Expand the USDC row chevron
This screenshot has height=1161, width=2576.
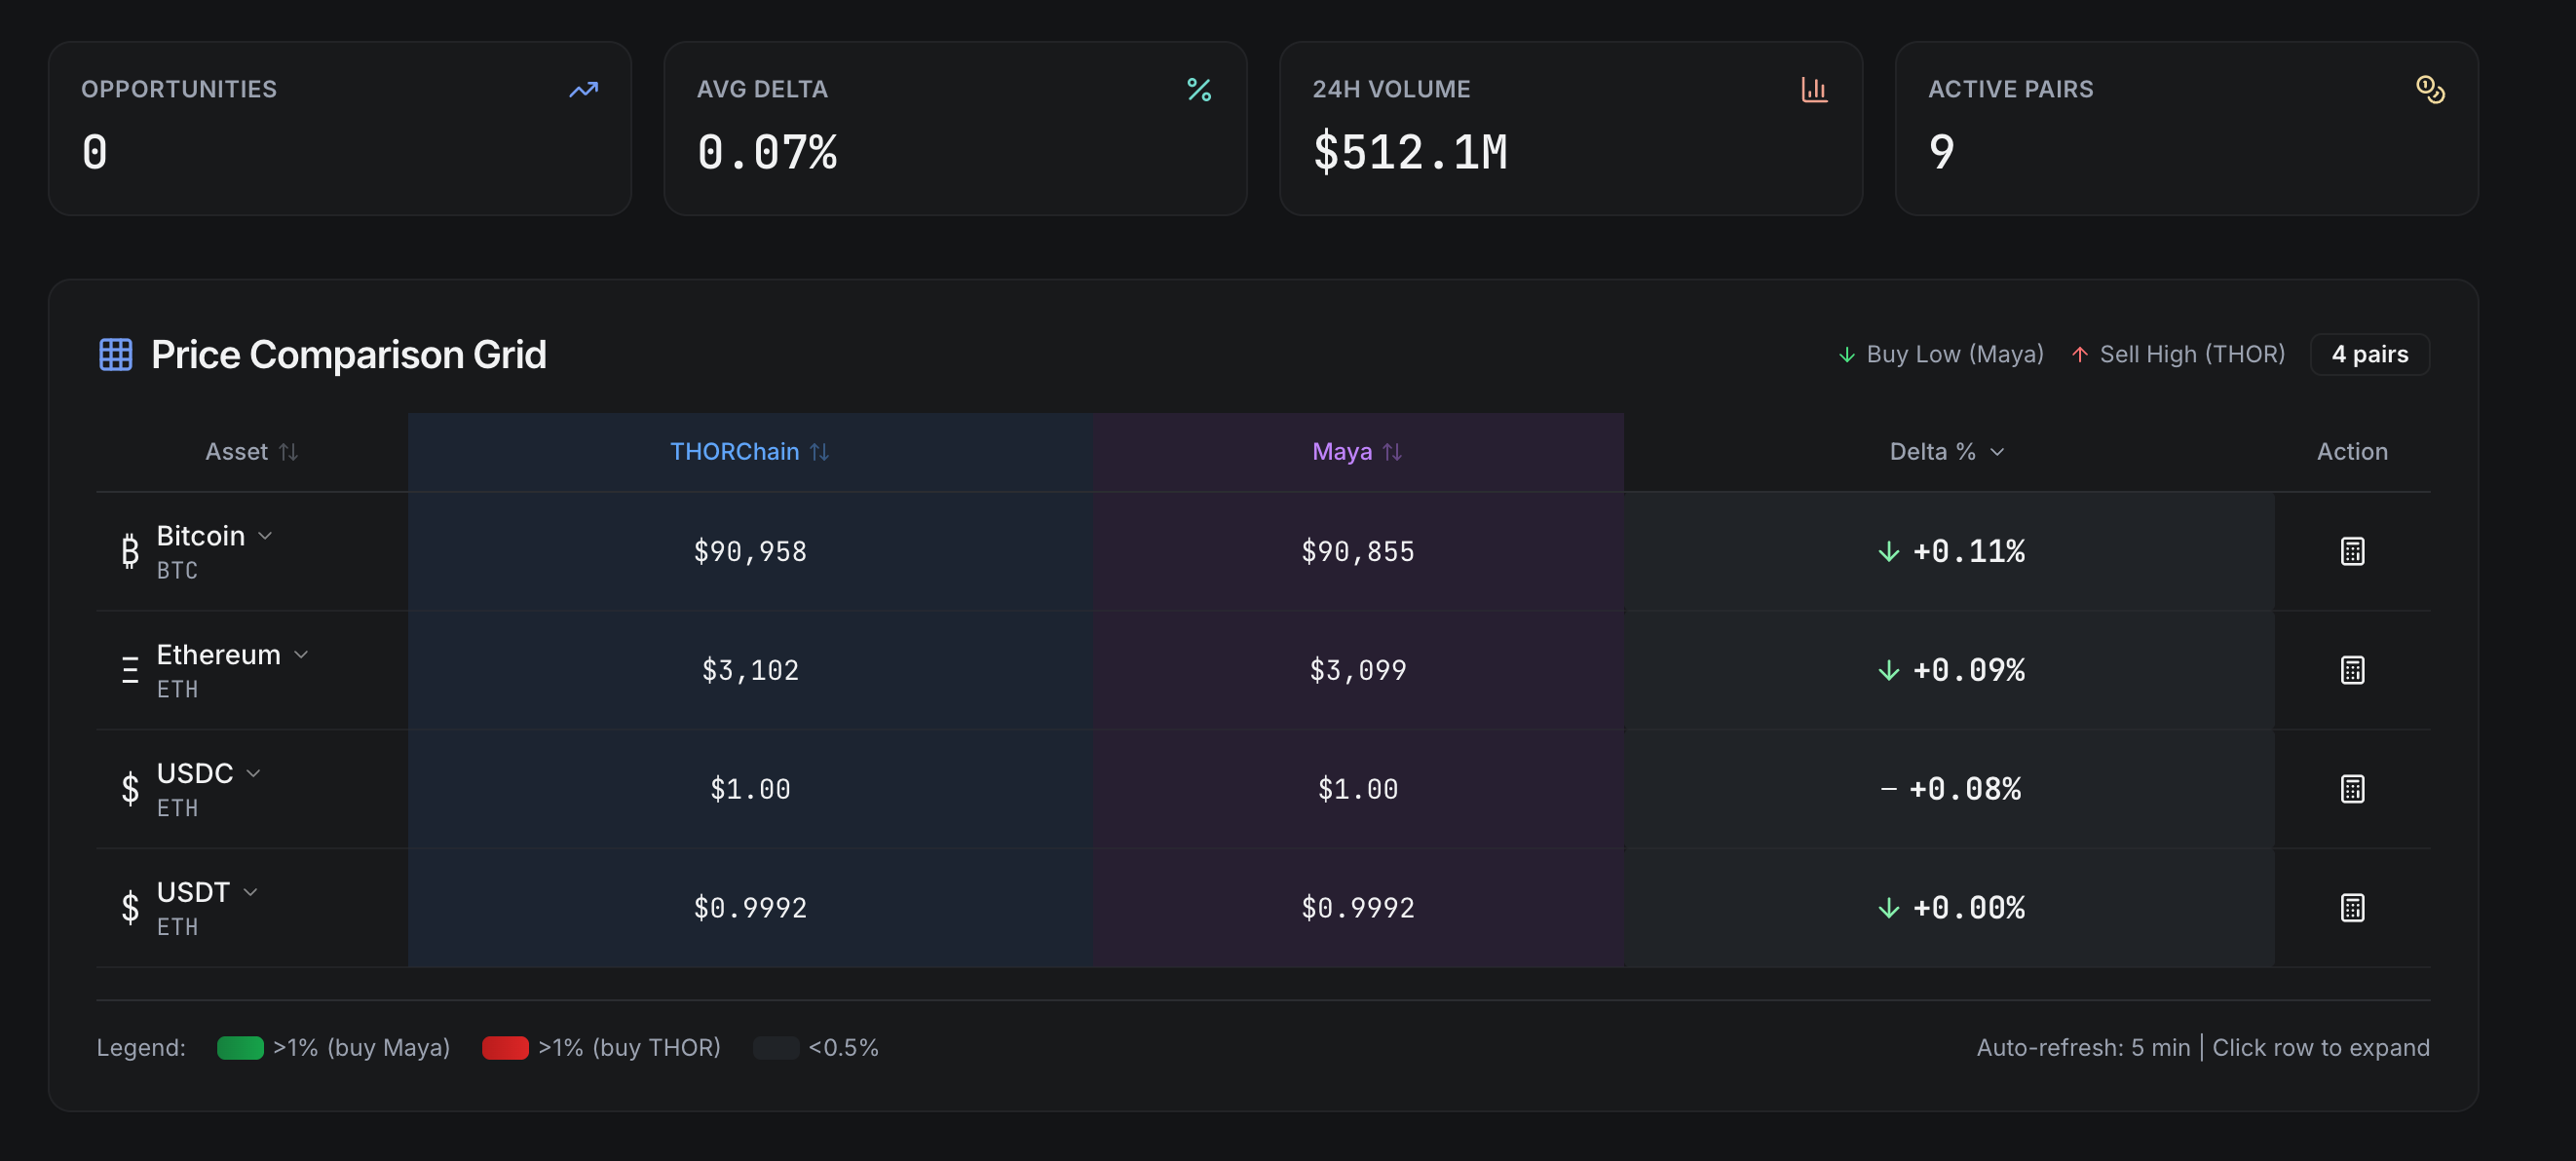(x=253, y=773)
